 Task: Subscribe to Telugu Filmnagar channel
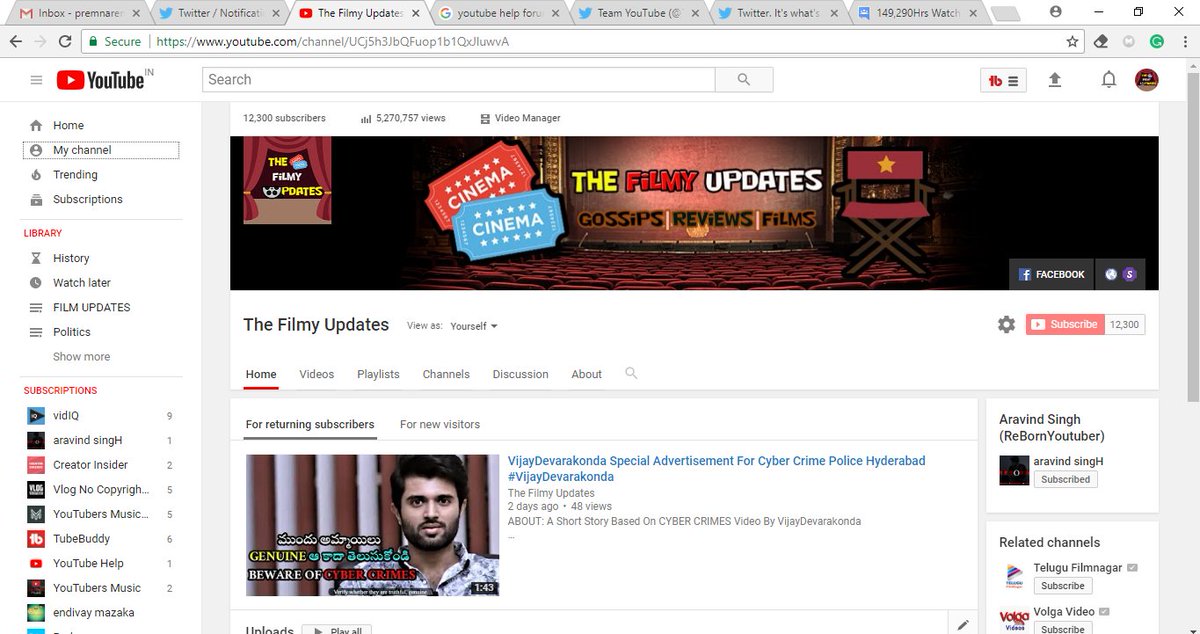coord(1062,586)
